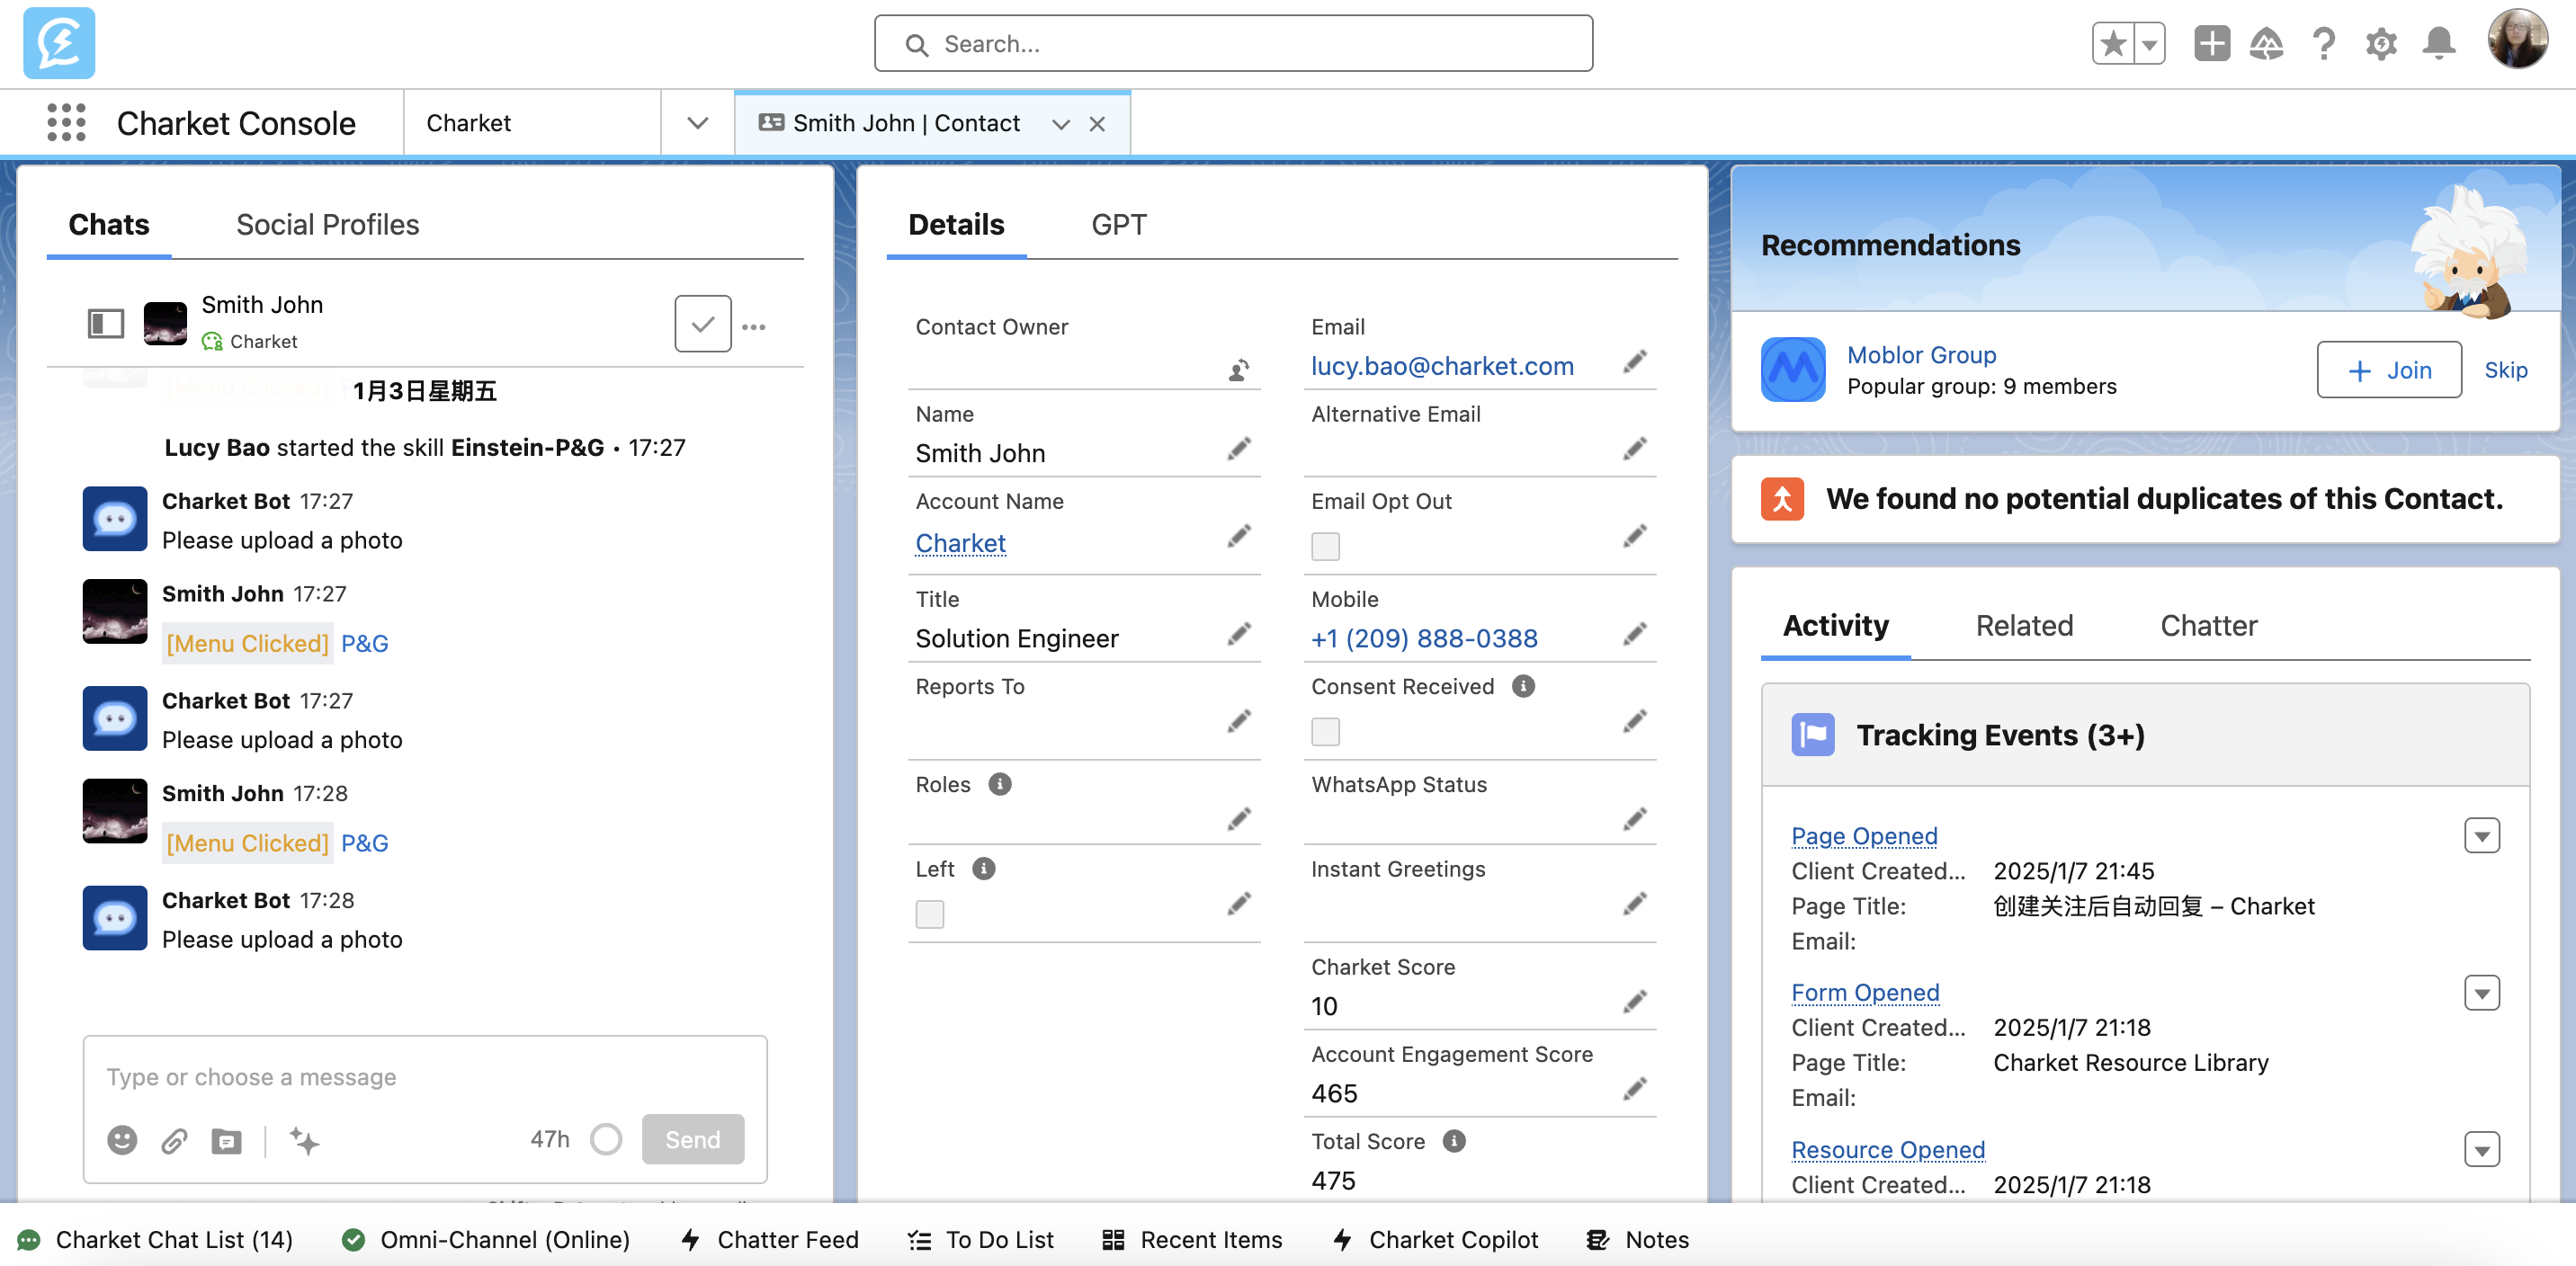Join the Moblor Group
Image resolution: width=2576 pixels, height=1266 pixels.
point(2388,370)
